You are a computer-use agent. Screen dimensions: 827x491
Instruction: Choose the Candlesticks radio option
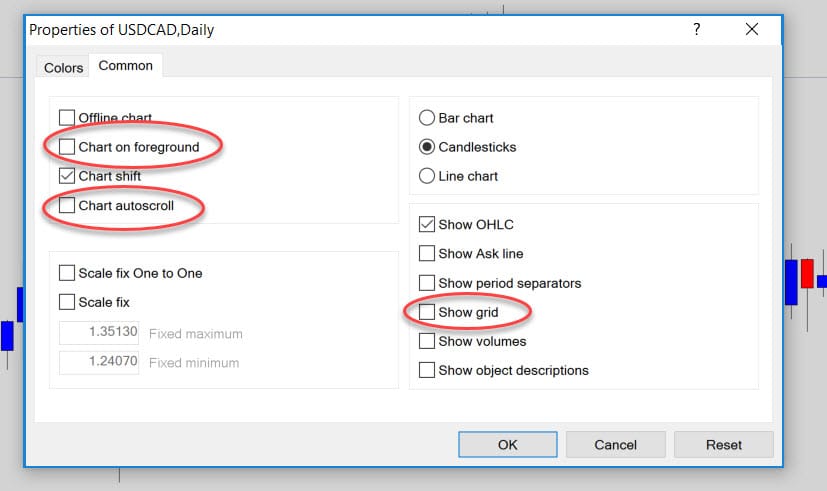tap(427, 147)
